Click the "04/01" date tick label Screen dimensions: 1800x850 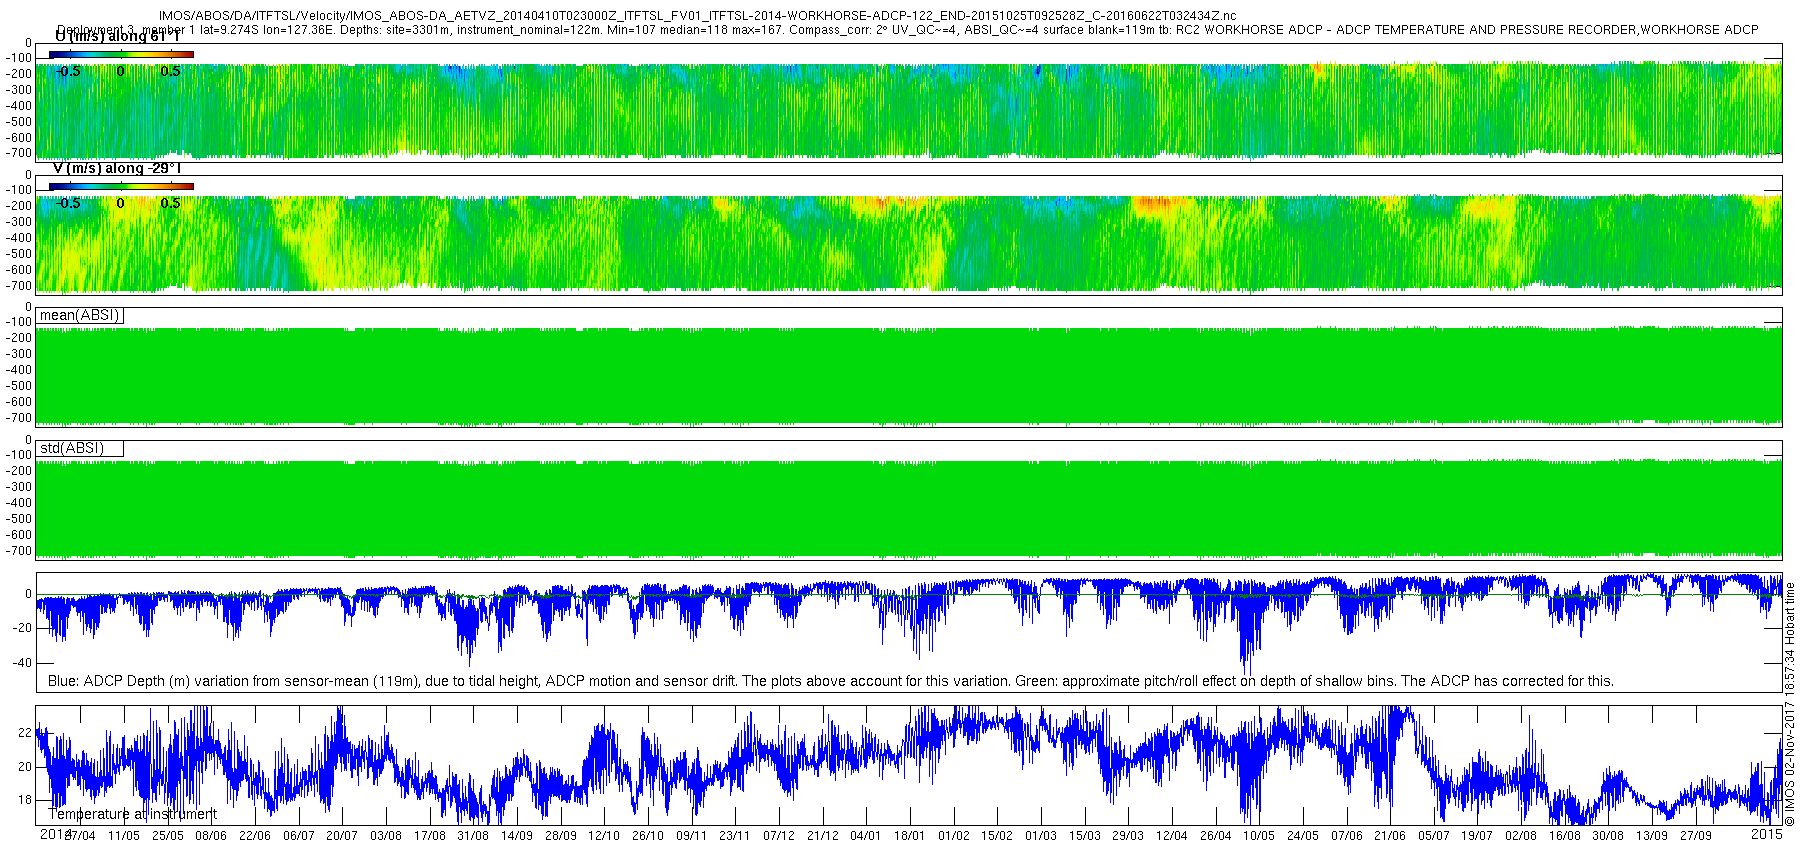(866, 836)
